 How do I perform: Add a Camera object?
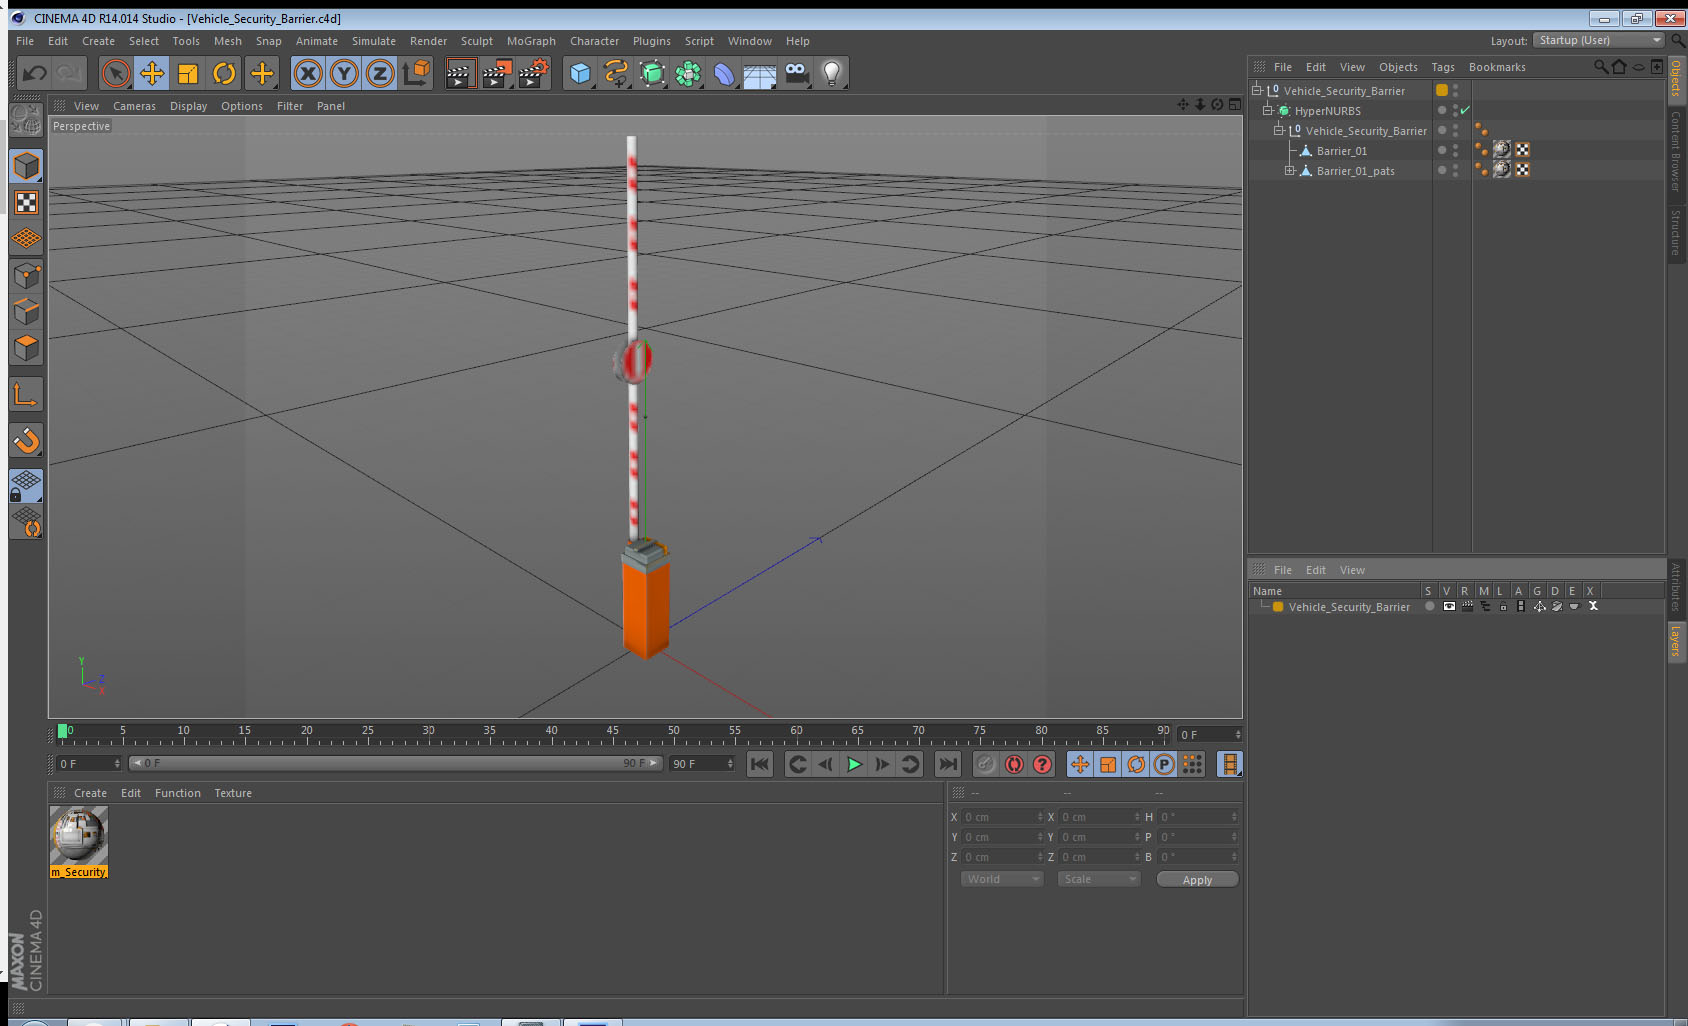pos(796,73)
